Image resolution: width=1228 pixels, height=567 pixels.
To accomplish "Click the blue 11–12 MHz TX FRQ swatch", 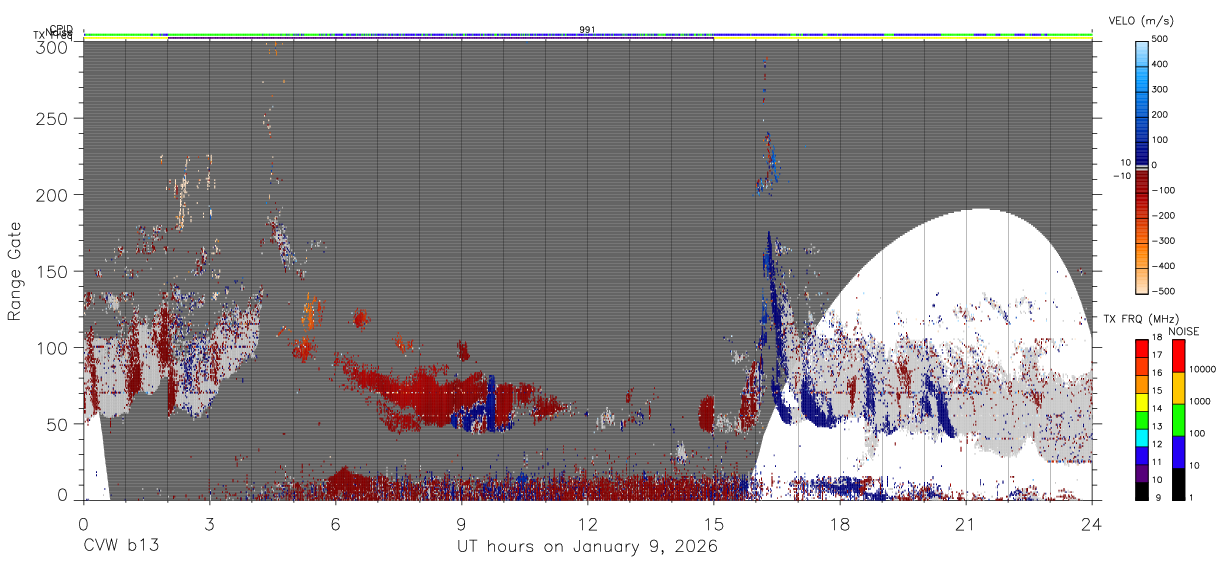I will coord(1141,456).
